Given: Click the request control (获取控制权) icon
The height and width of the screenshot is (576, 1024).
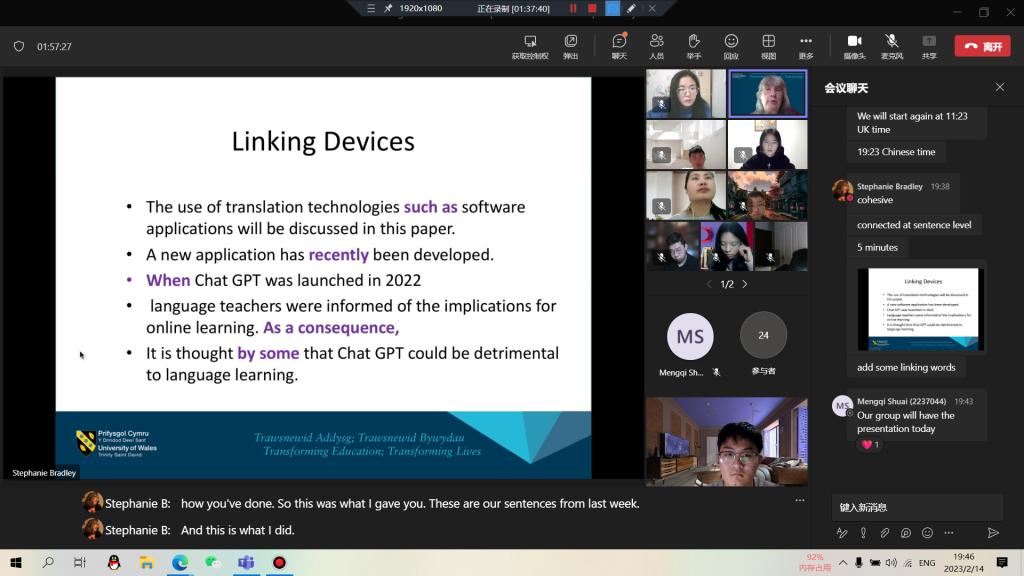Looking at the screenshot, I should (530, 42).
